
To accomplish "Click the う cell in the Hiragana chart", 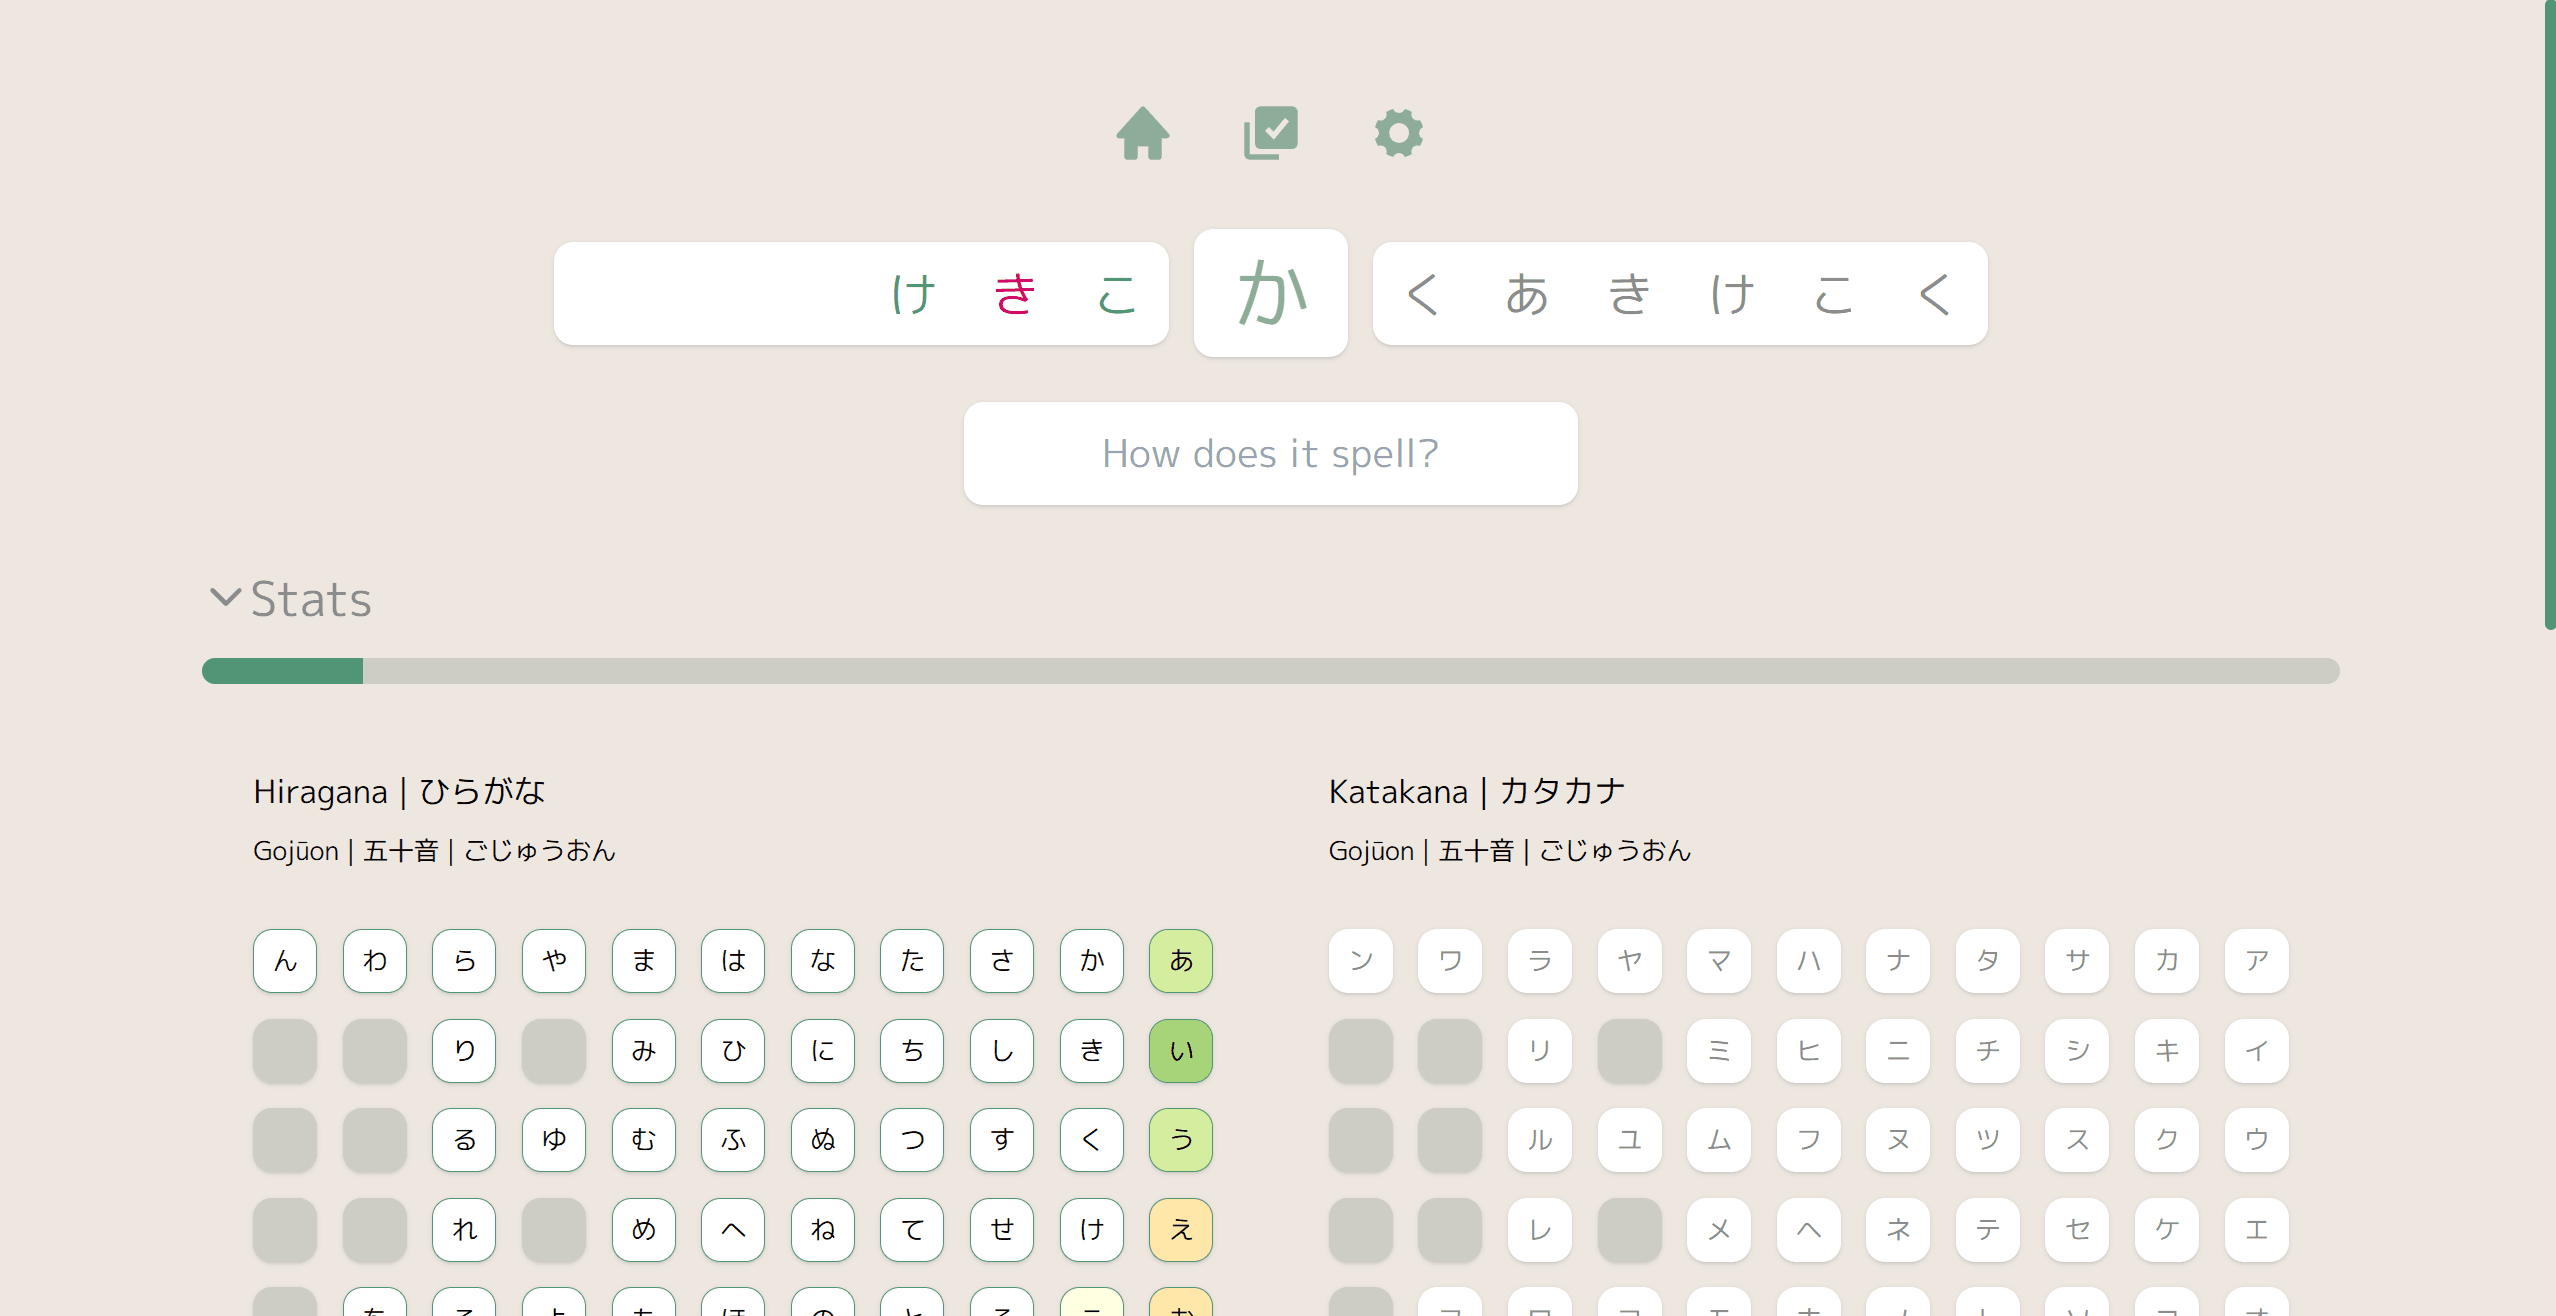I will (1181, 1140).
